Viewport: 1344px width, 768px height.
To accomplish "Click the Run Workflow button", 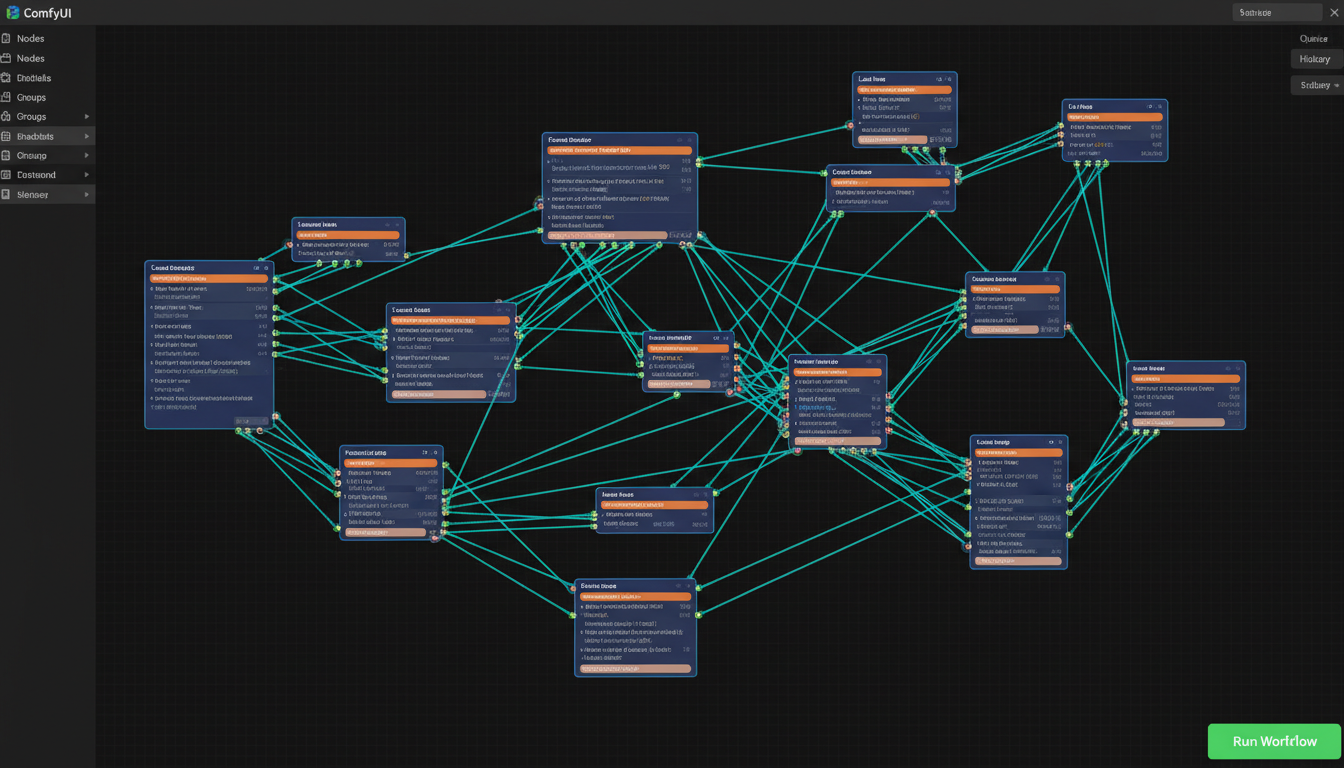I will tap(1272, 741).
